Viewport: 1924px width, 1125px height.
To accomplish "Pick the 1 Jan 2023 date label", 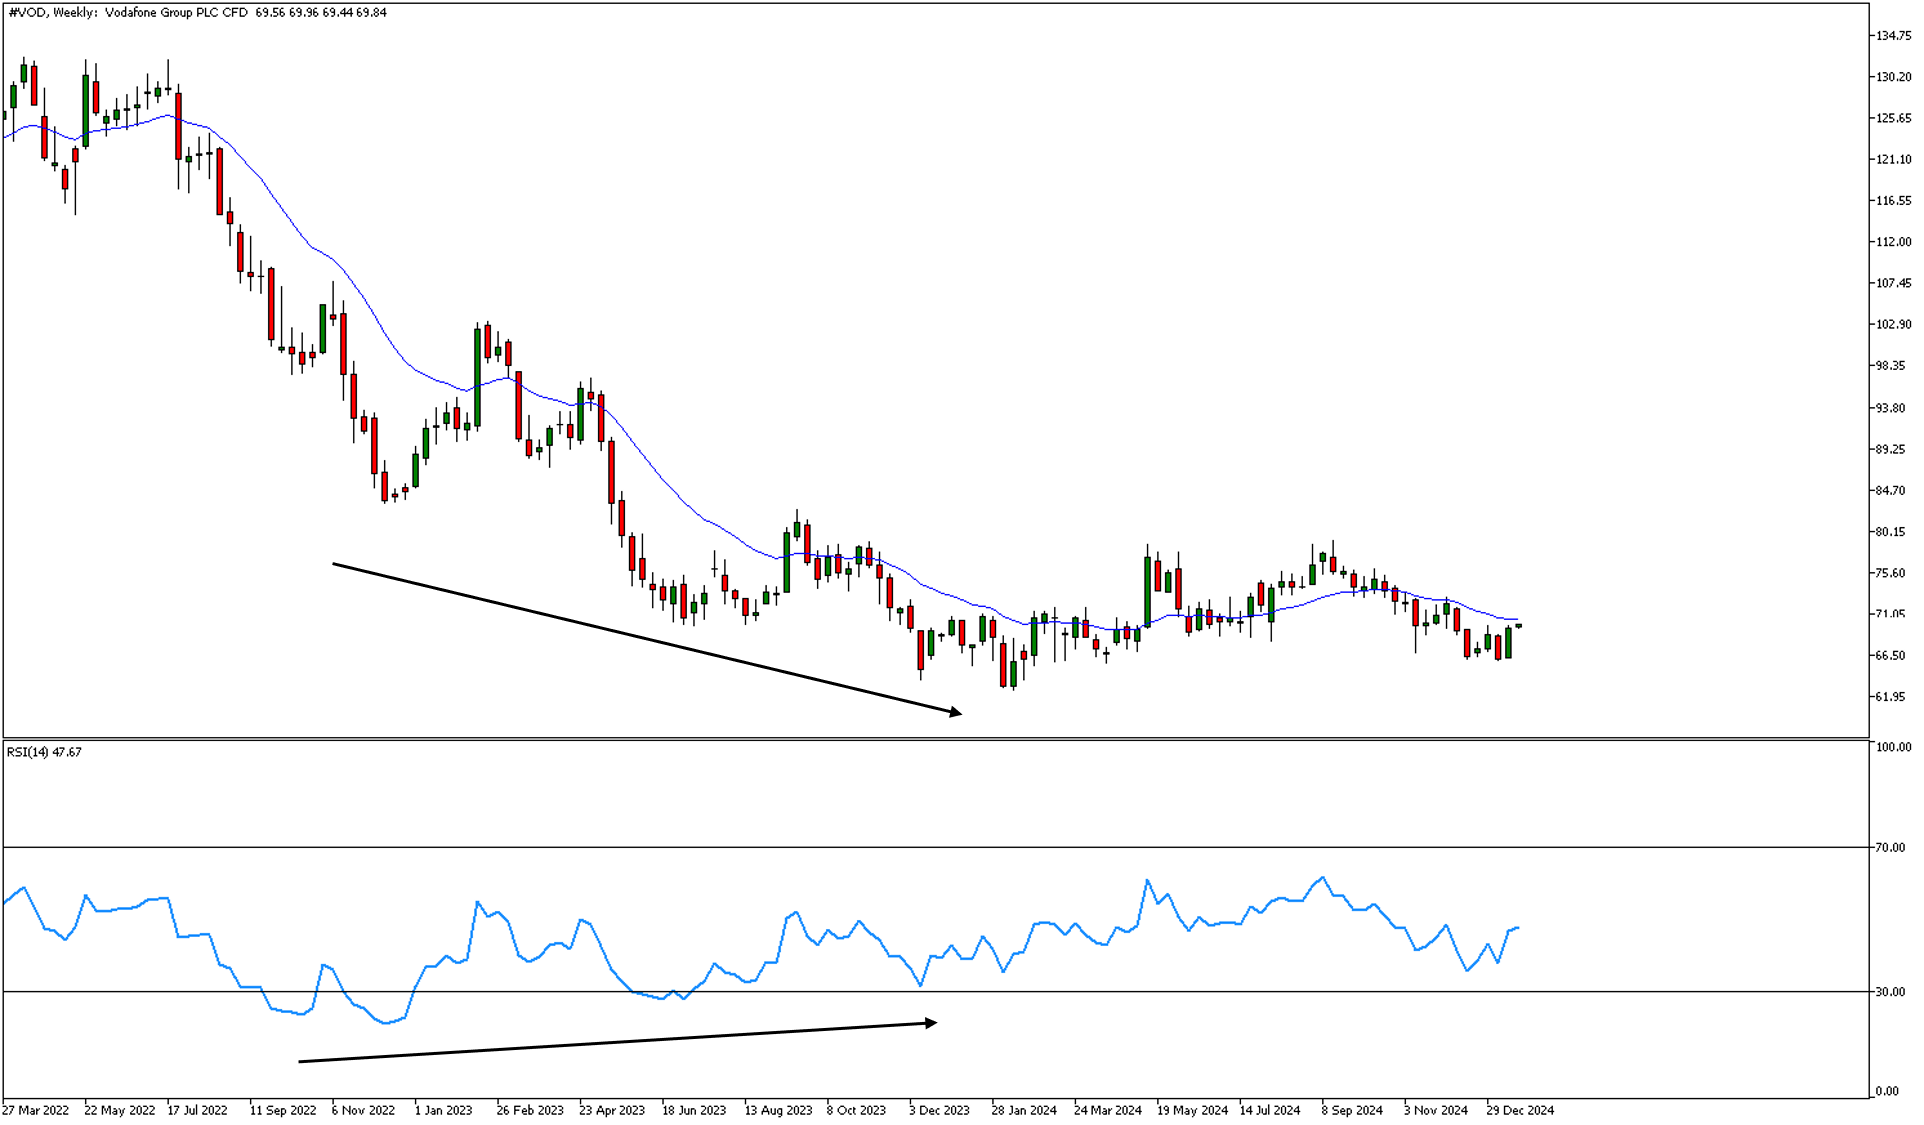I will click(x=444, y=1111).
